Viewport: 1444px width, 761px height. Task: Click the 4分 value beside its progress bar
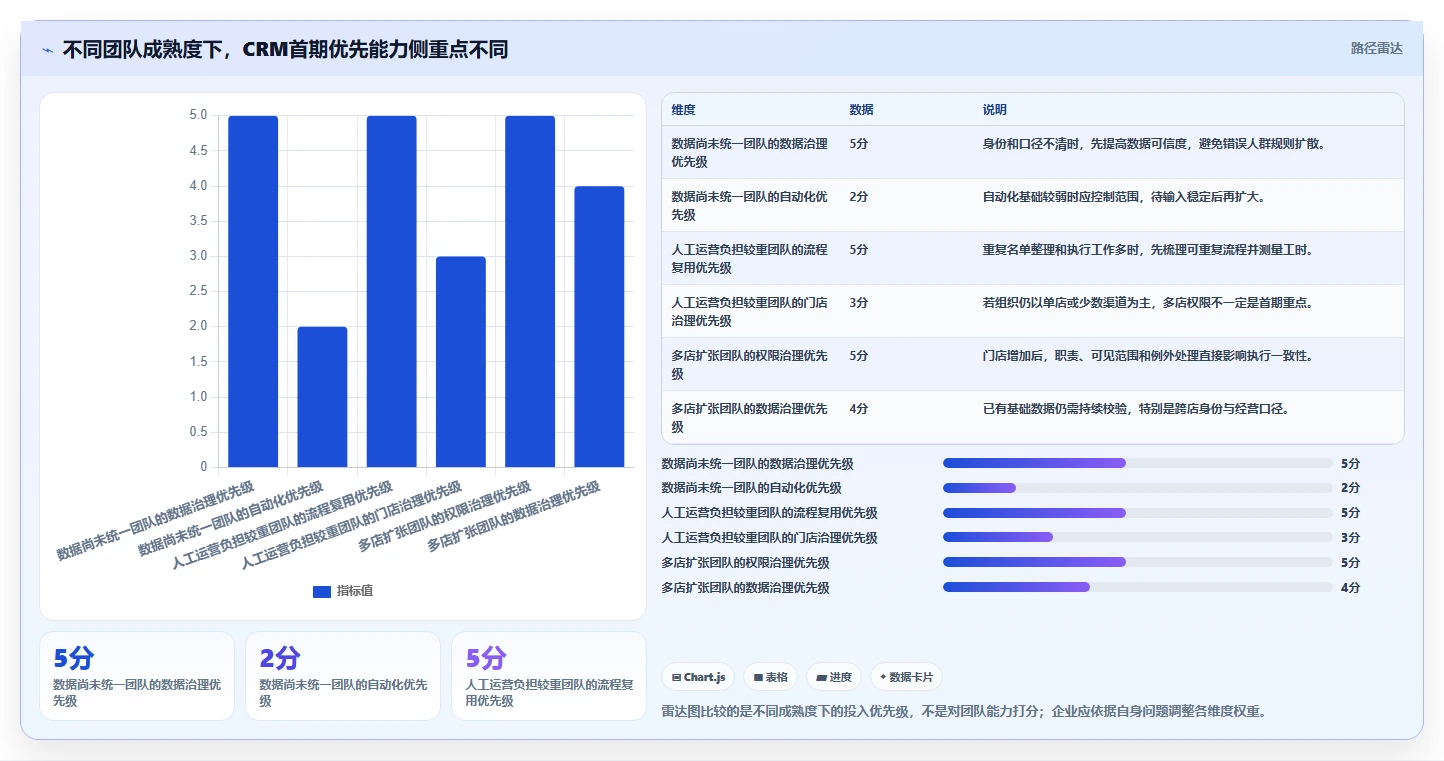tap(1350, 588)
